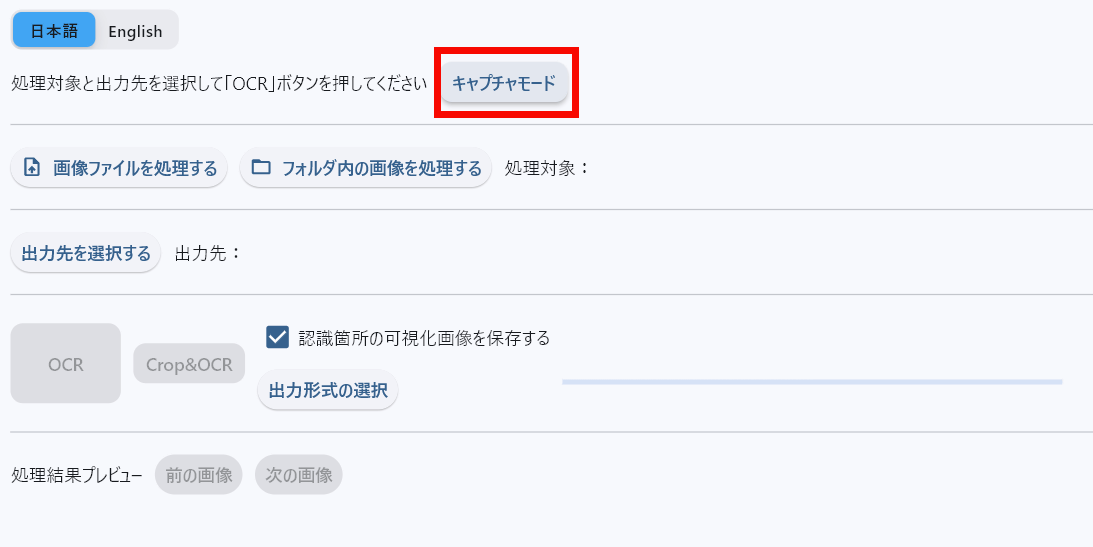Click the file upload icon

(32, 168)
